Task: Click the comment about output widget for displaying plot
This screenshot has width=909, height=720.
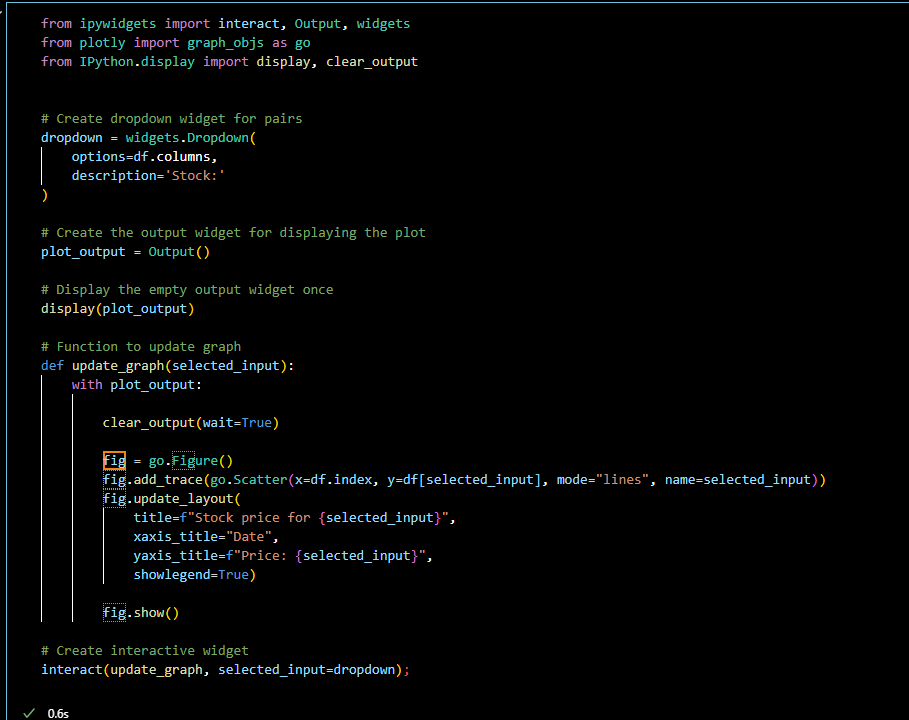Action: coord(233,232)
